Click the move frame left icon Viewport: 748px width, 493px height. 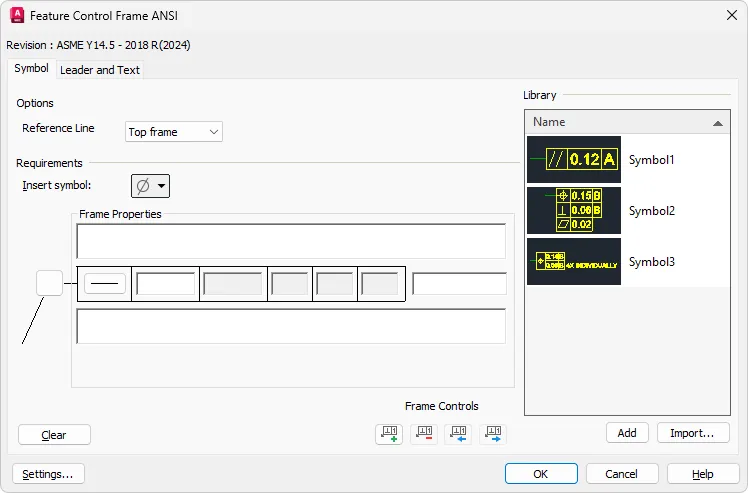(458, 434)
